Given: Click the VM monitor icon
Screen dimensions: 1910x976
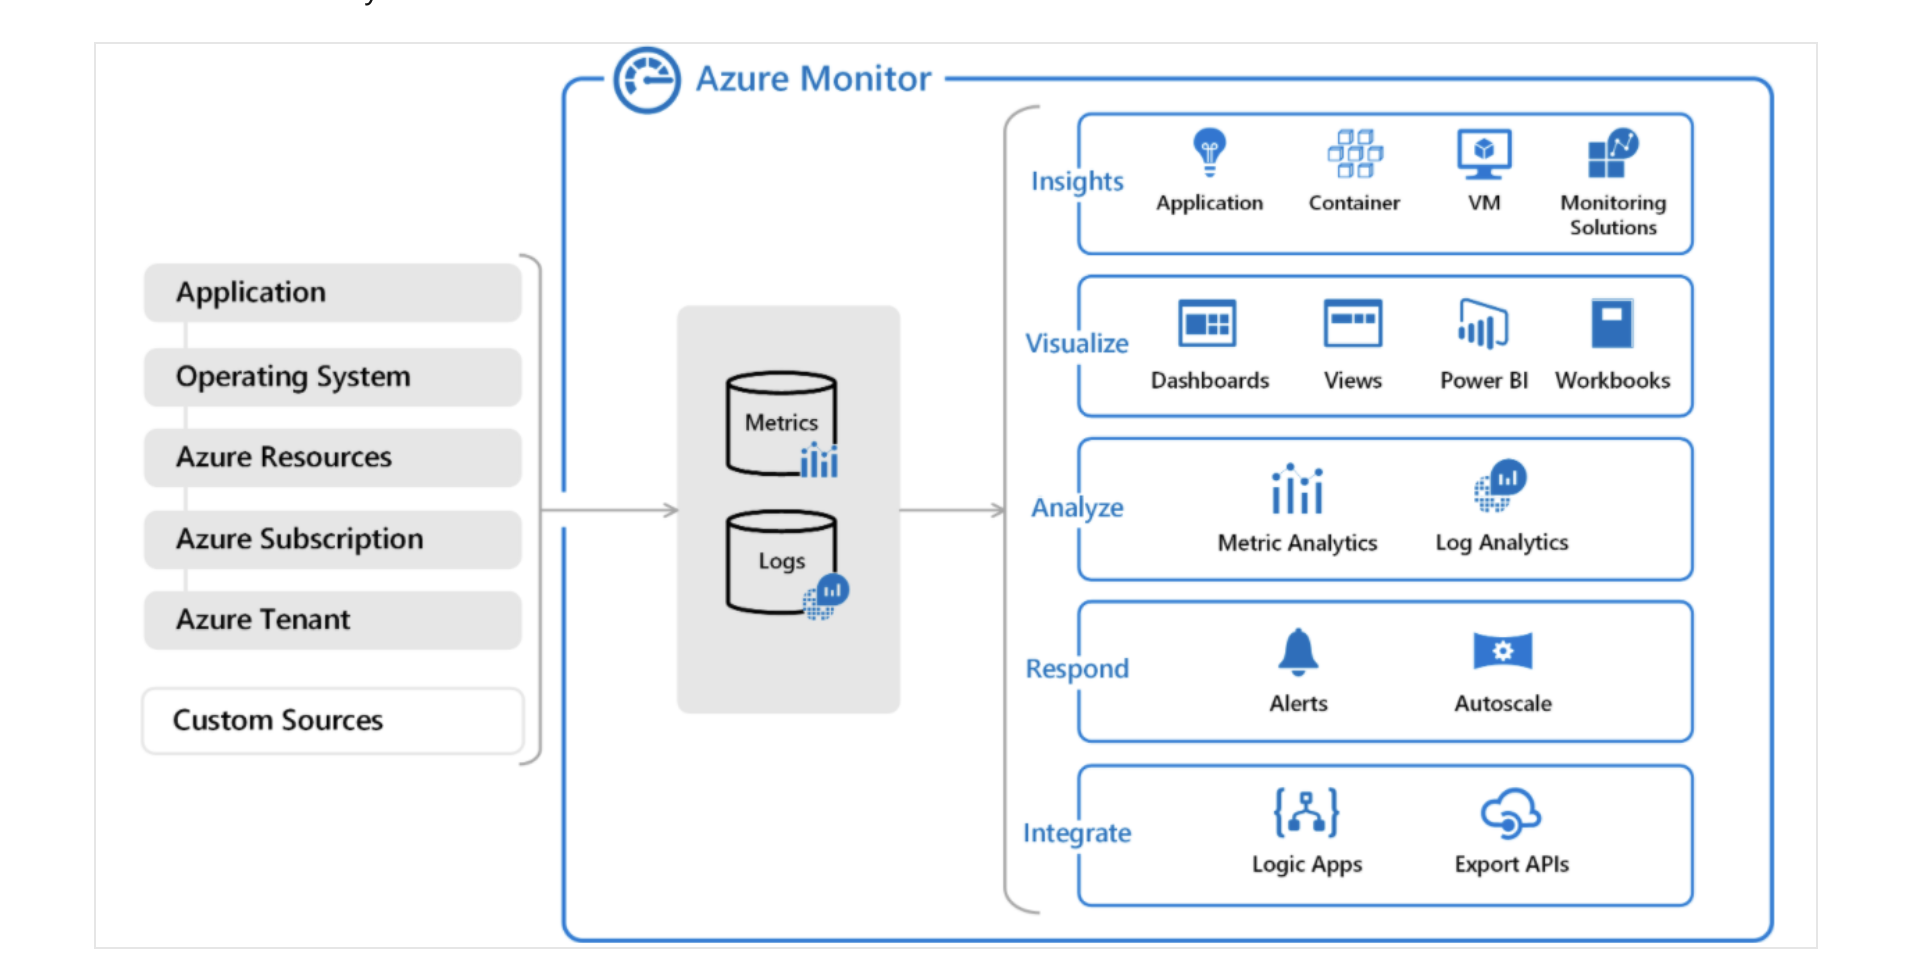Looking at the screenshot, I should (x=1484, y=154).
